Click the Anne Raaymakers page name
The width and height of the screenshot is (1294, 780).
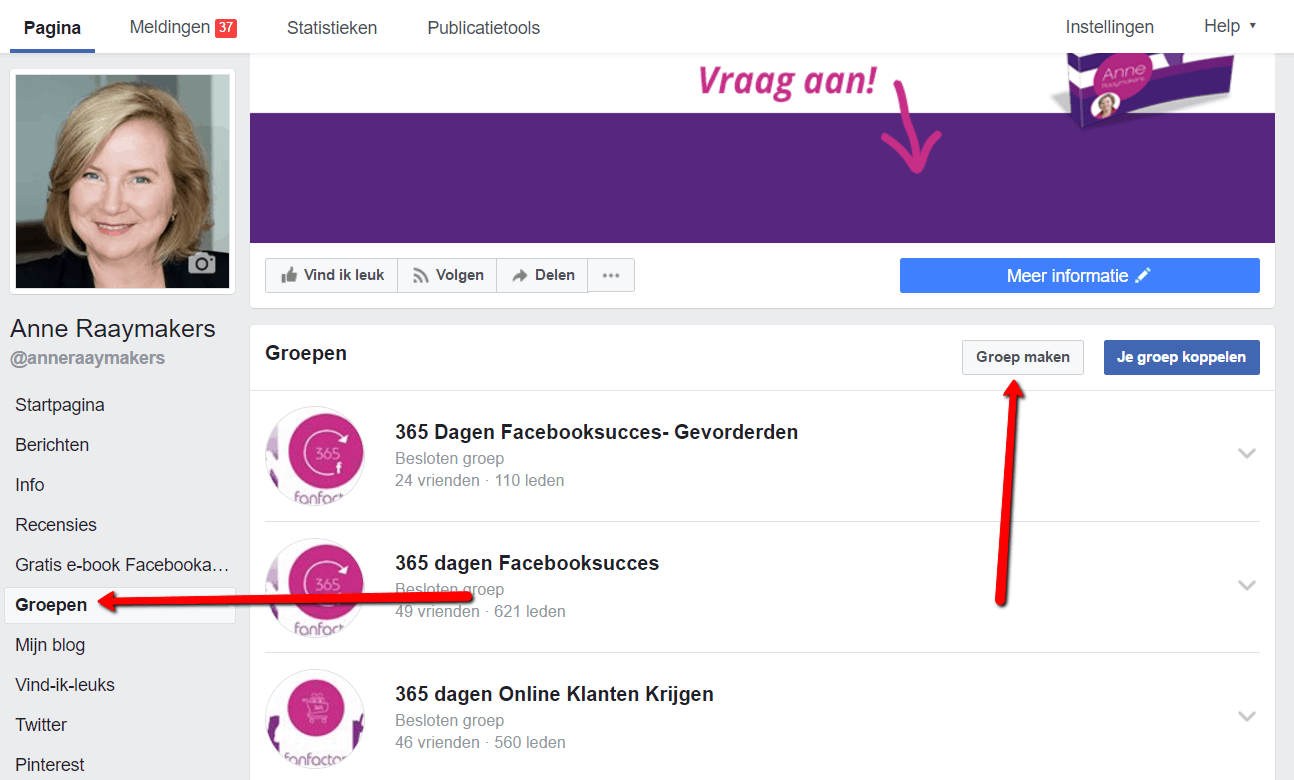[113, 329]
